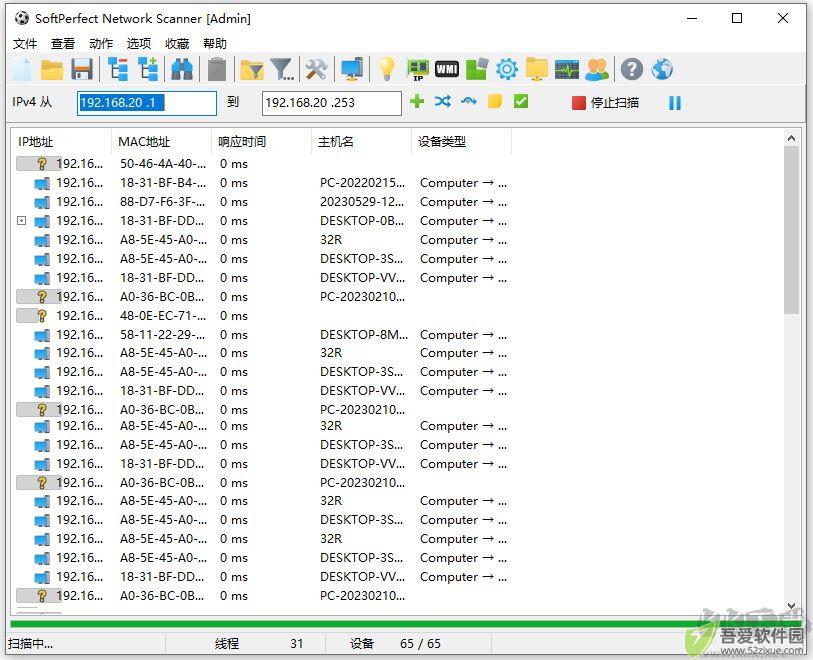Click the thread count 31 in status bar
The width and height of the screenshot is (813, 660).
[297, 644]
